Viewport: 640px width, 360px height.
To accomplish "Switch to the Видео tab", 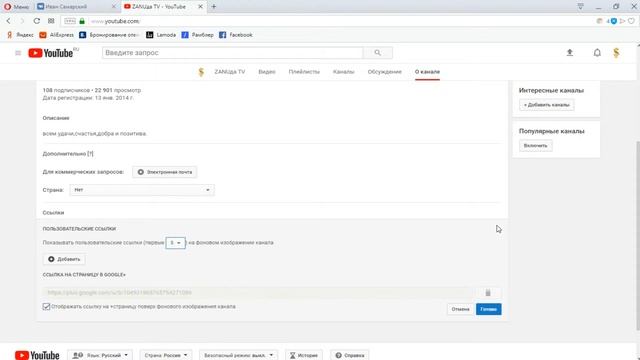I will (267, 71).
